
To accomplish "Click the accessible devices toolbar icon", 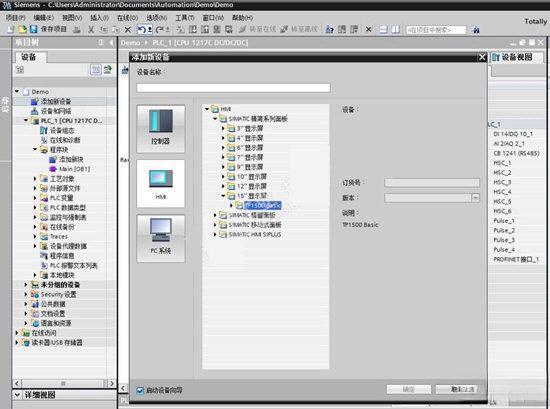I will [329, 29].
